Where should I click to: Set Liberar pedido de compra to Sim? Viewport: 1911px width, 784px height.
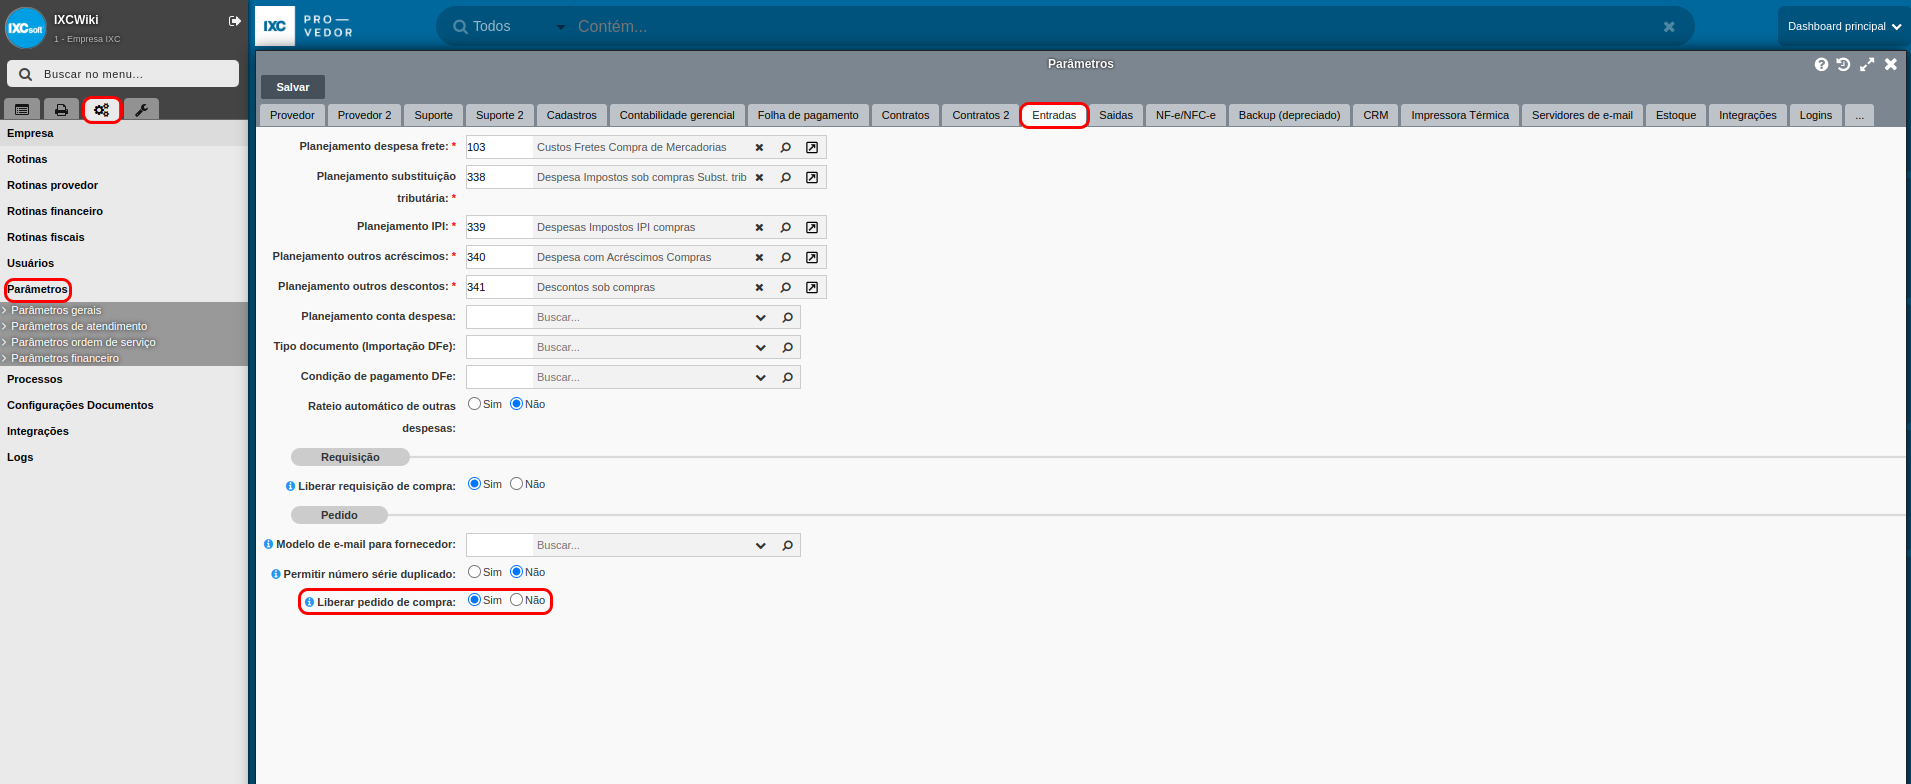click(474, 600)
